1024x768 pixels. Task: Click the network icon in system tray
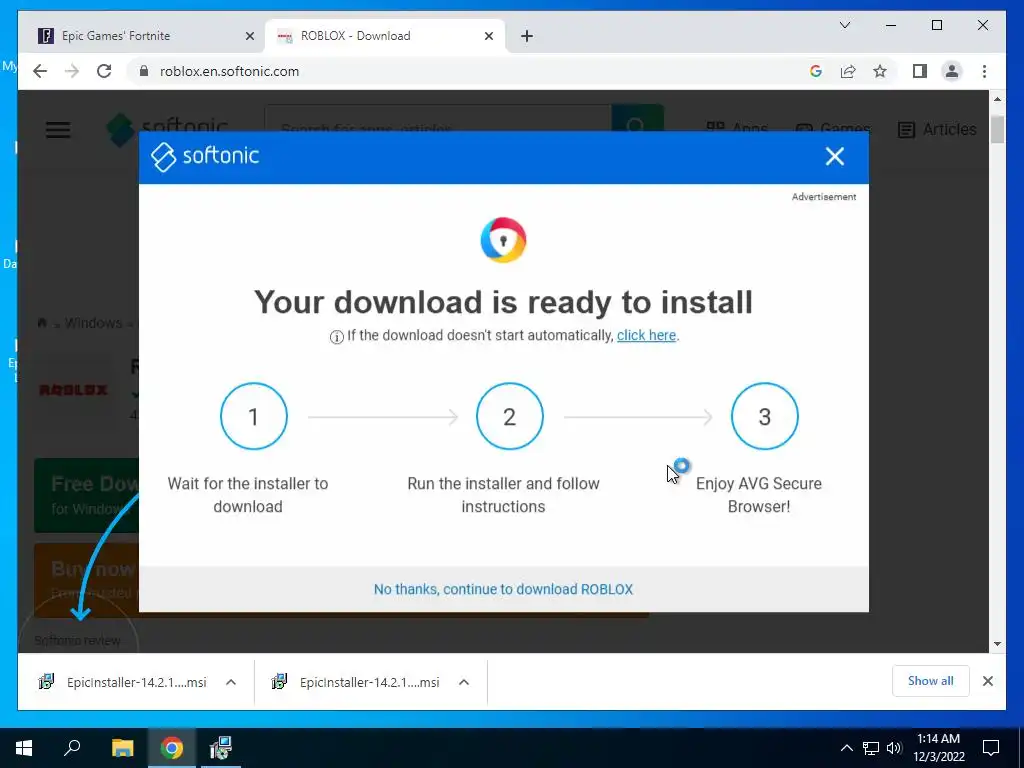click(x=871, y=748)
